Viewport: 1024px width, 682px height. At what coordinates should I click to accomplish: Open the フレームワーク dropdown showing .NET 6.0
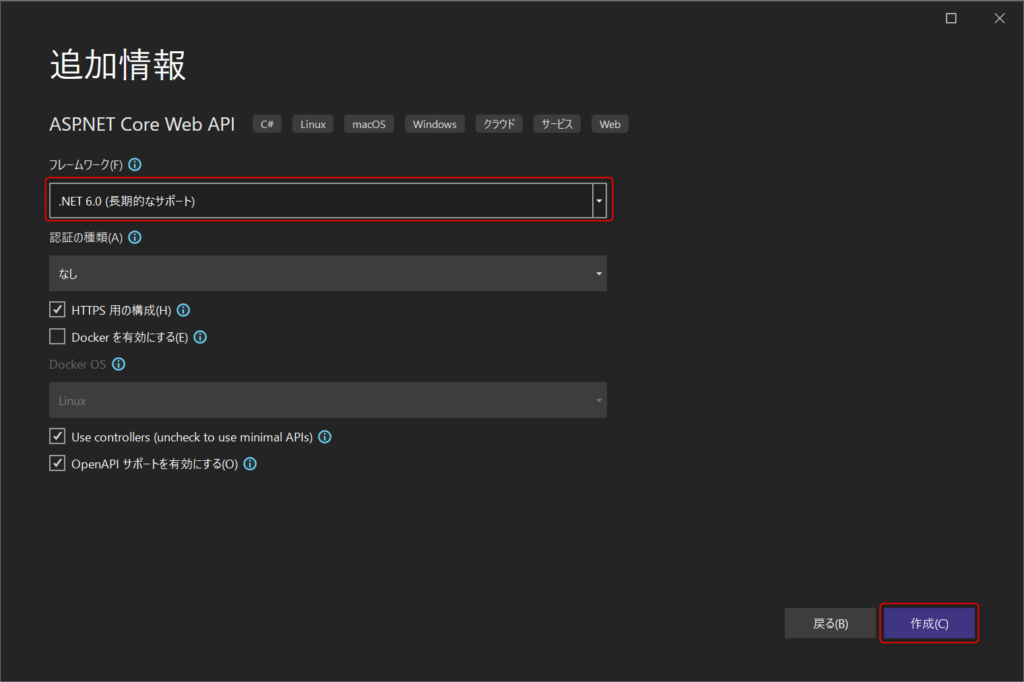[x=328, y=201]
